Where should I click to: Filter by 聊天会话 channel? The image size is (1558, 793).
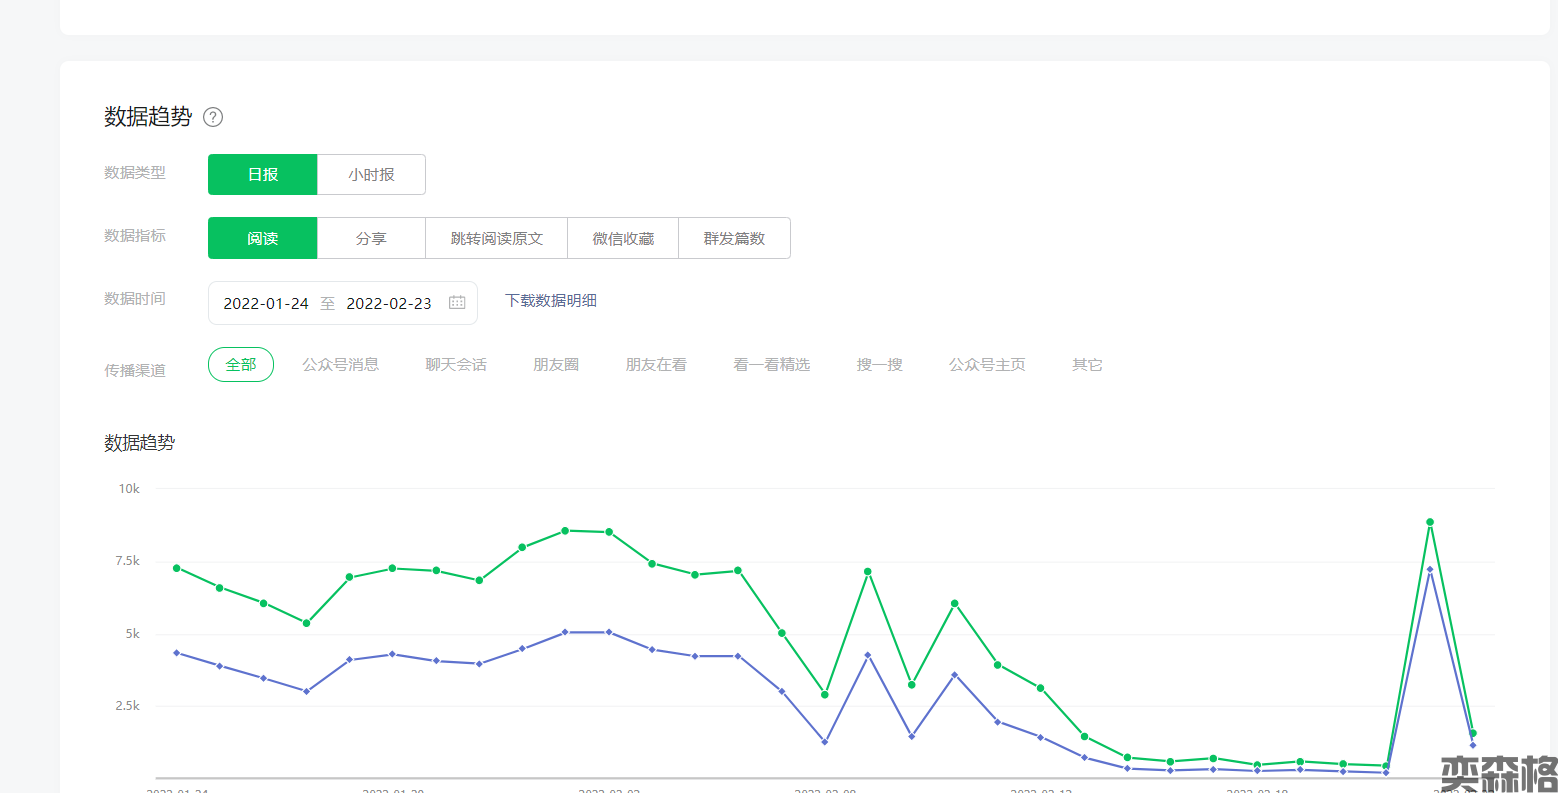[456, 365]
